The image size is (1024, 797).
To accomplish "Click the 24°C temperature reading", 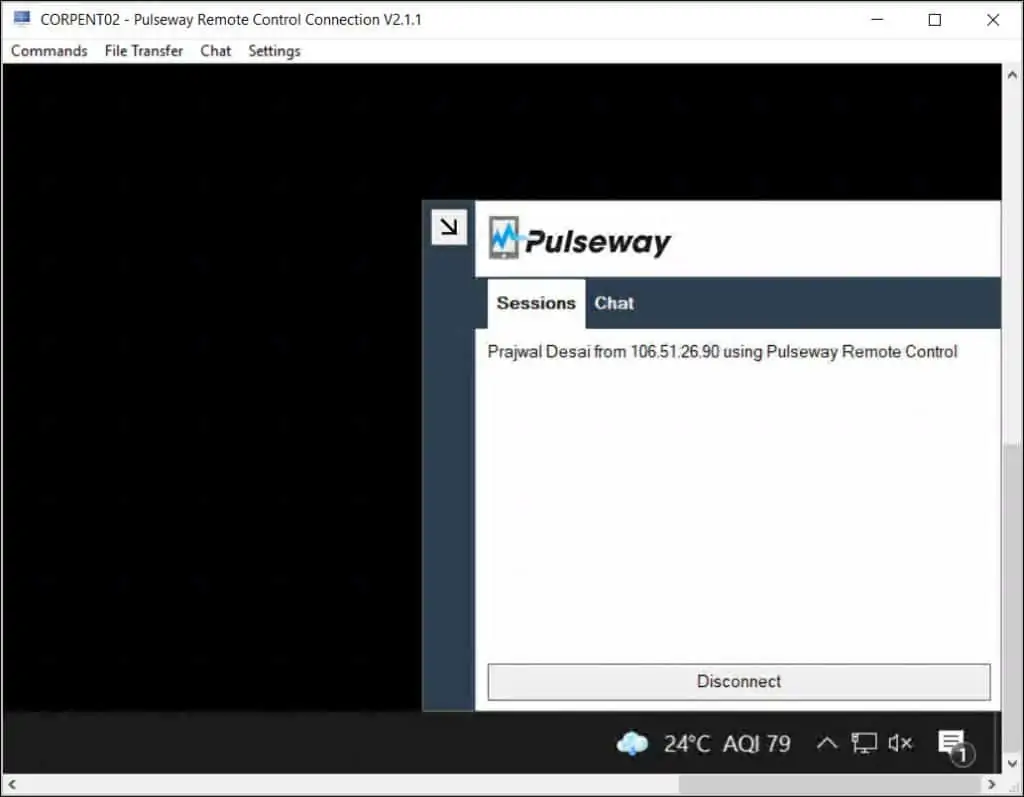I will coord(686,744).
